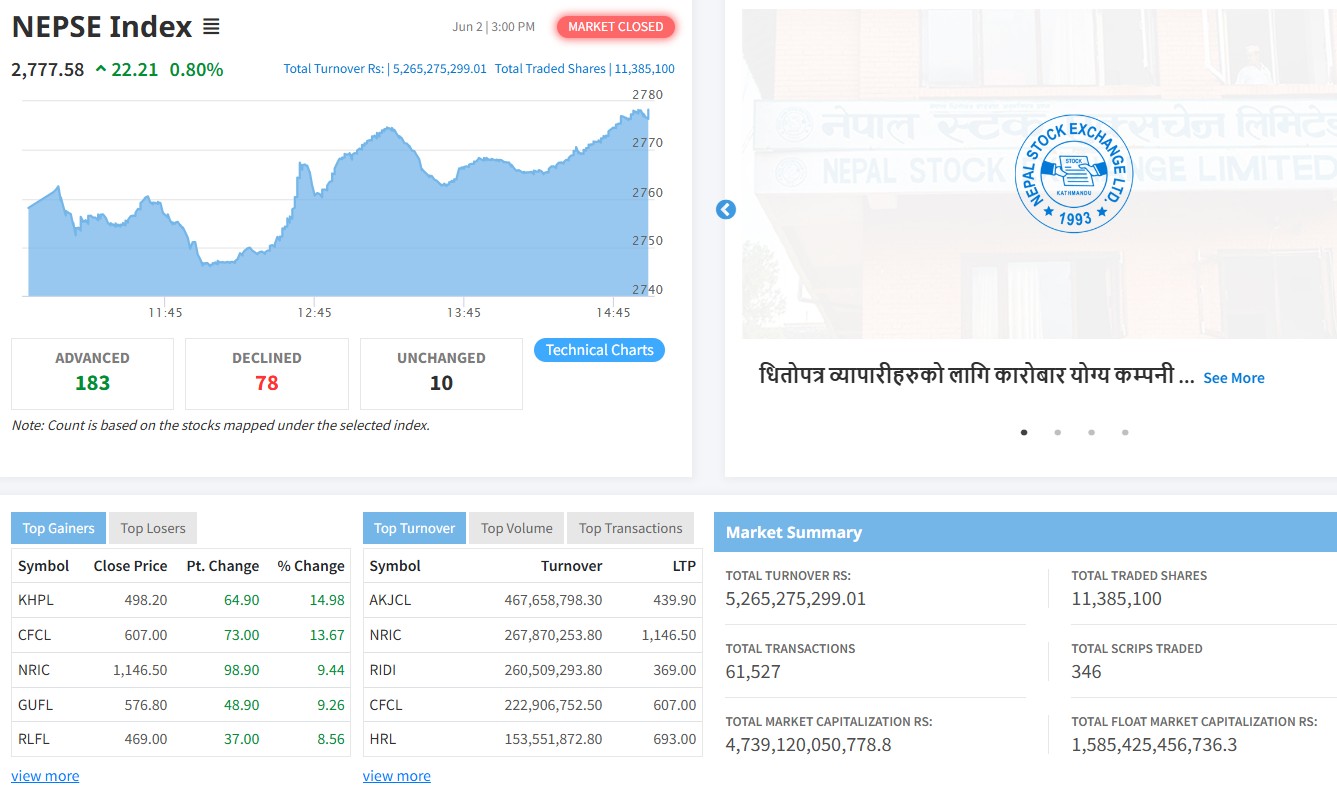Click total float market capitalization value 1,585,425,456,736.3

pyautogui.click(x=1154, y=745)
